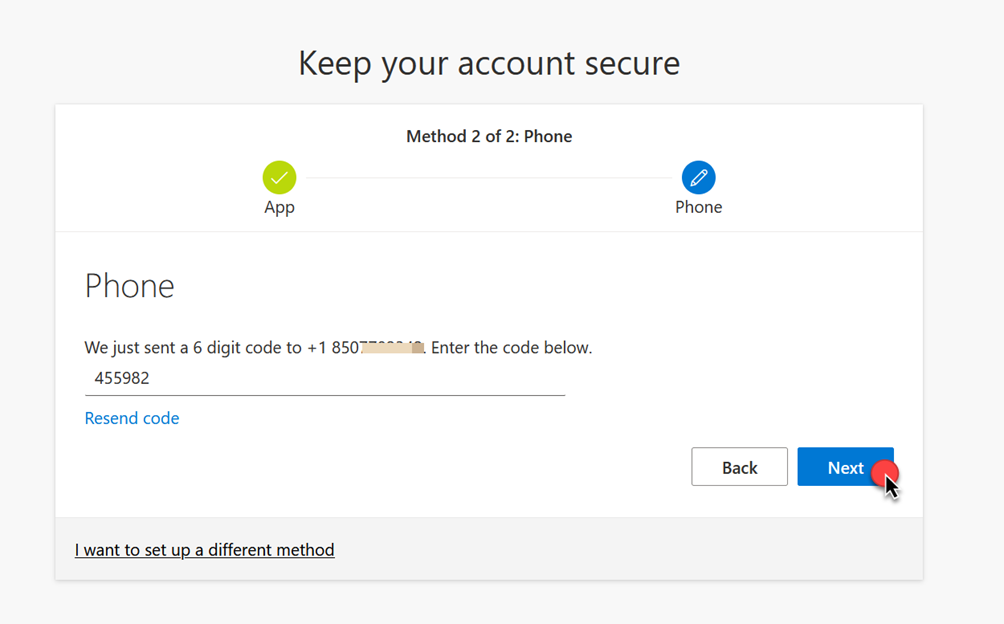This screenshot has width=1004, height=624.
Task: Click the Phone section heading
Action: 129,286
